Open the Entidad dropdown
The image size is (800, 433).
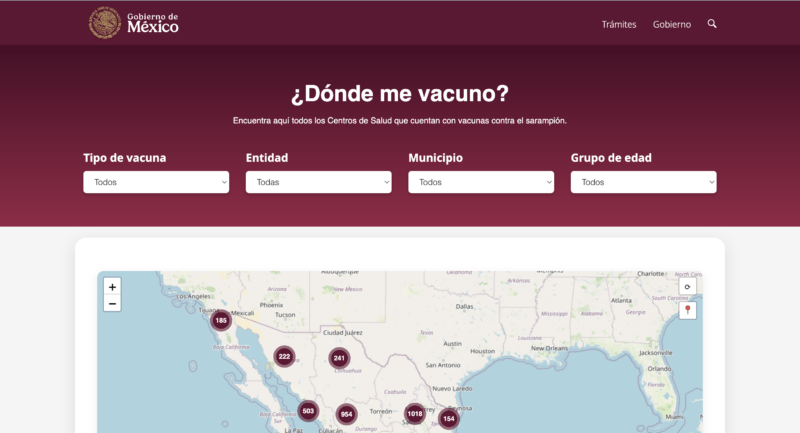(318, 182)
